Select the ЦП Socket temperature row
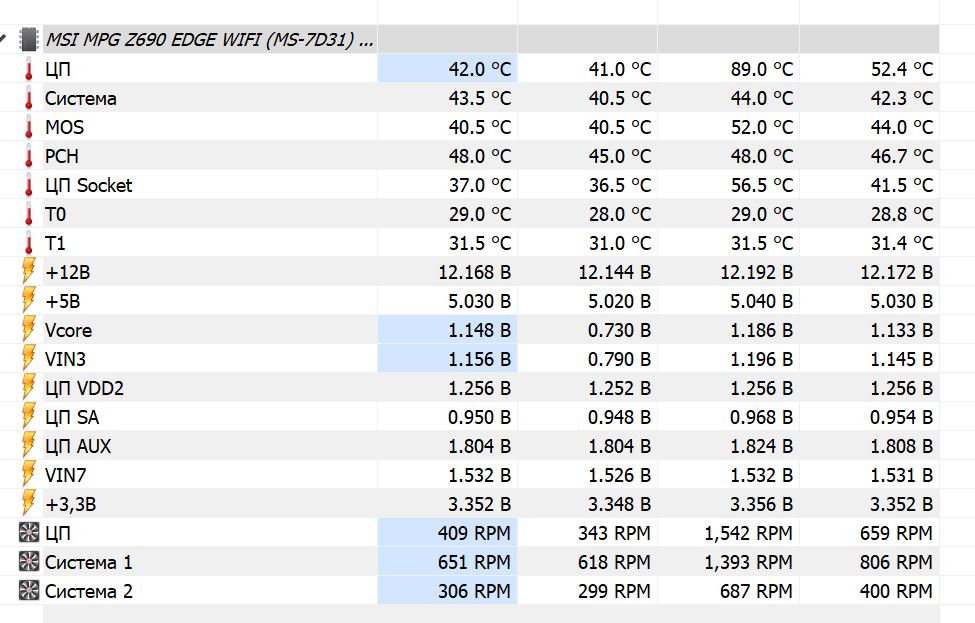Screen dimensions: 975x623 tap(88, 185)
